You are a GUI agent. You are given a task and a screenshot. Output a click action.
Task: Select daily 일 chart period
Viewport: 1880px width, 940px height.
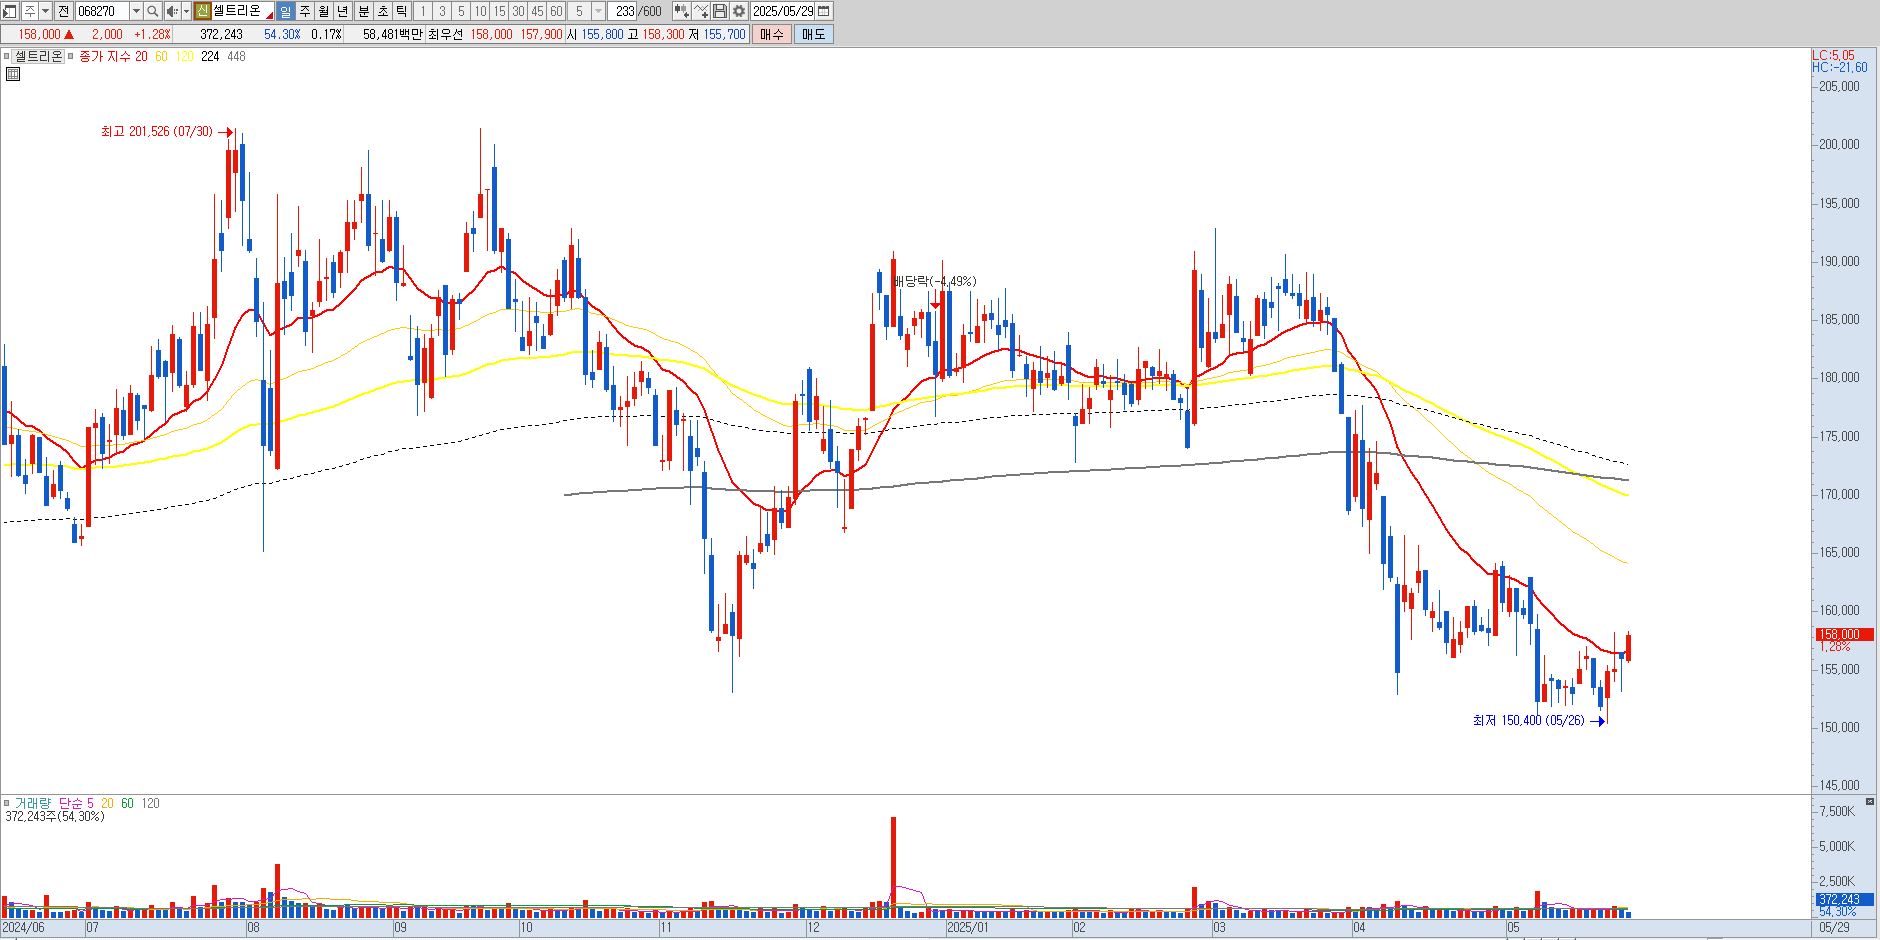click(286, 11)
